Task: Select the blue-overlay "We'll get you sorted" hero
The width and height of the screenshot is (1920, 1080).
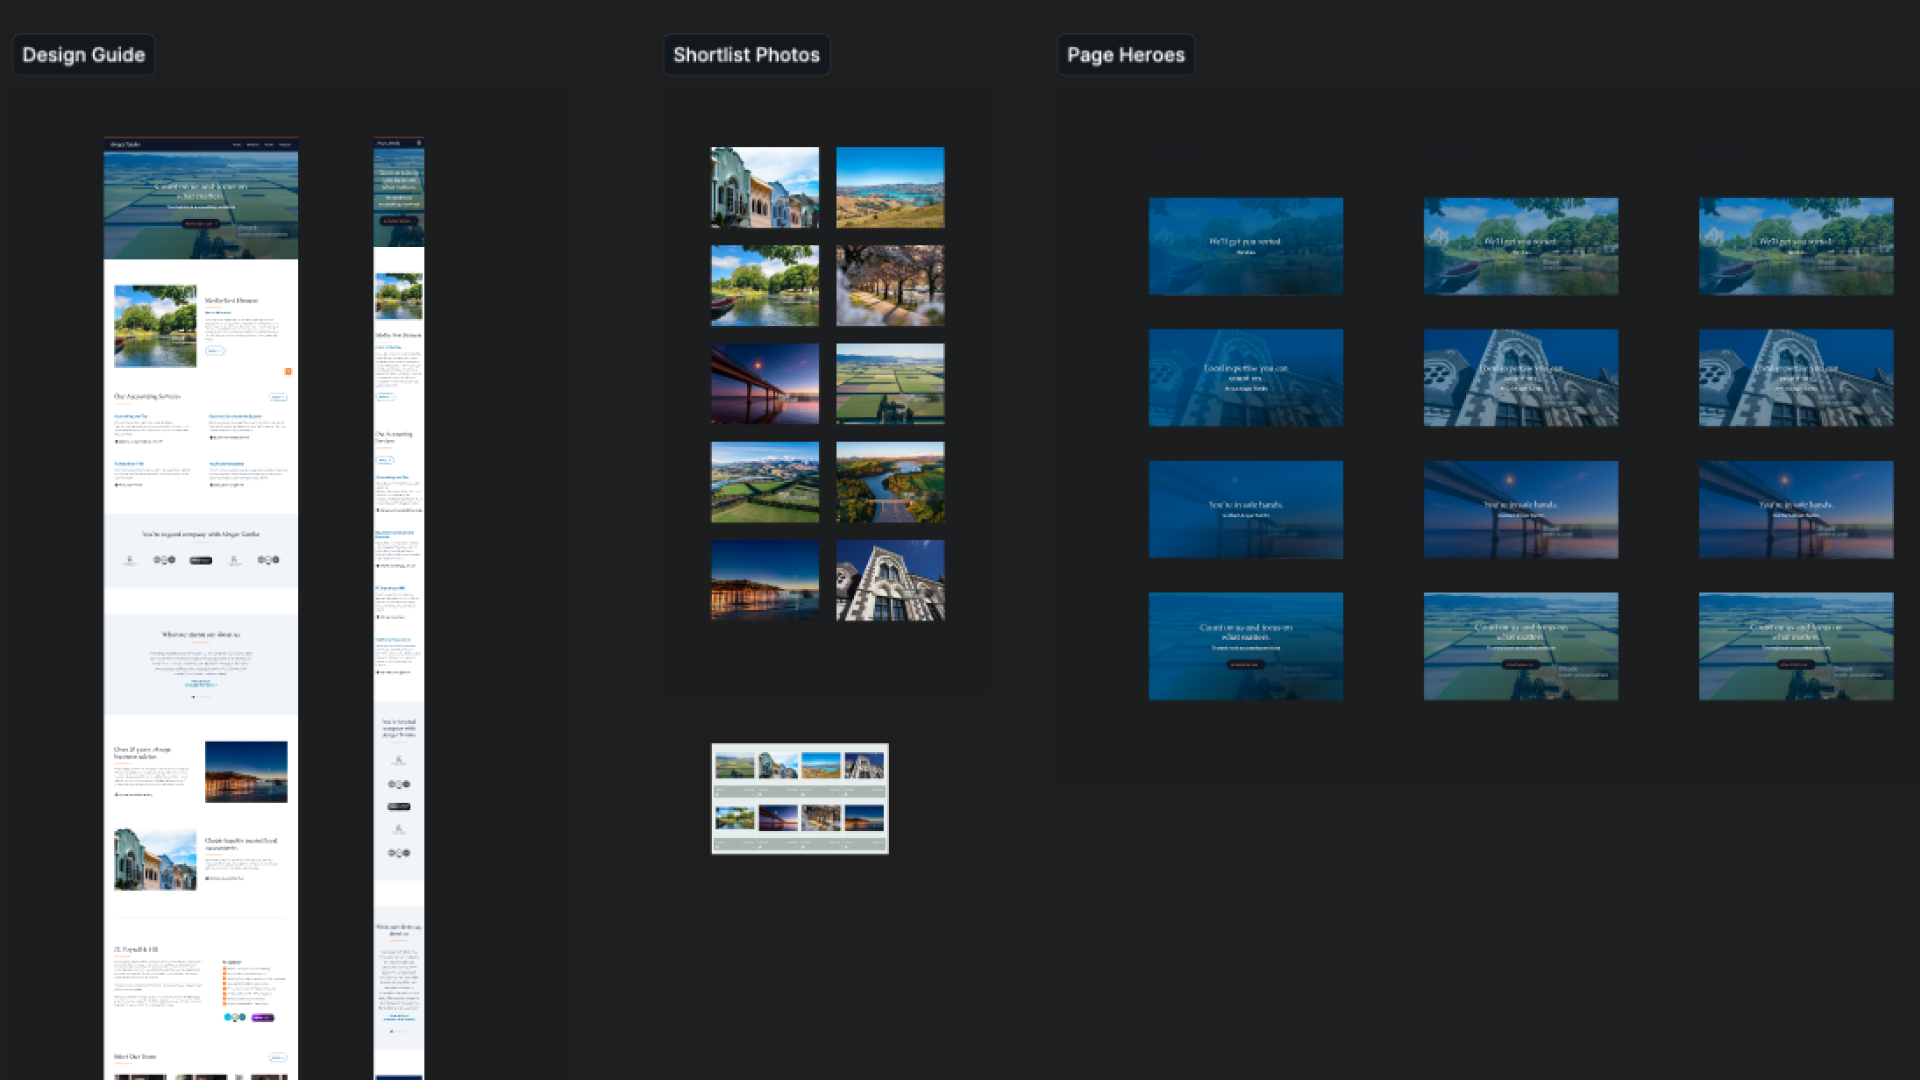Action: click(1246, 246)
